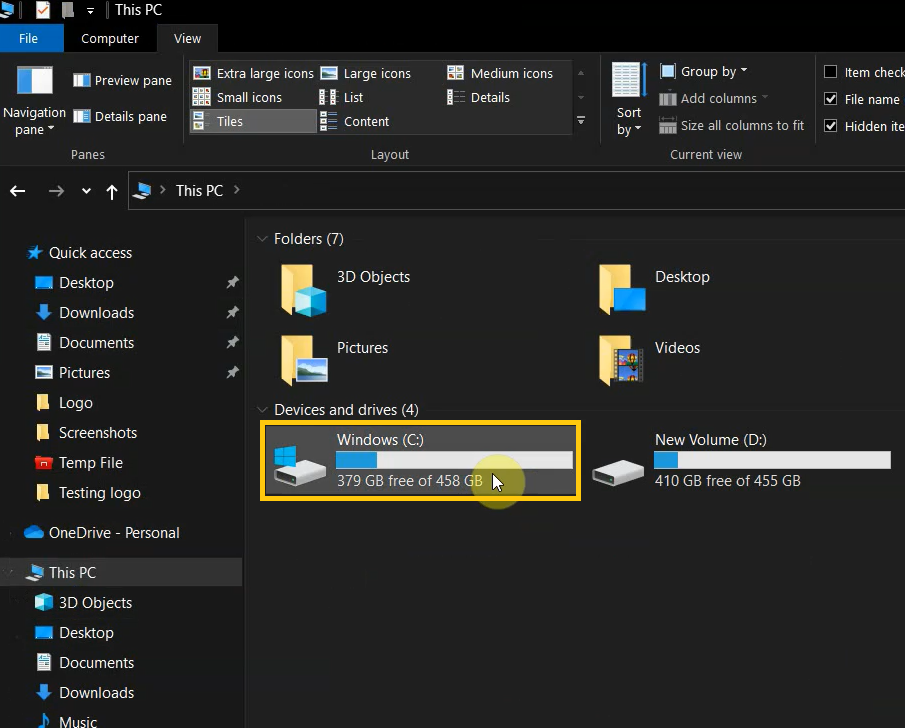Click Size all columns to fit
The height and width of the screenshot is (728, 905).
click(732, 125)
